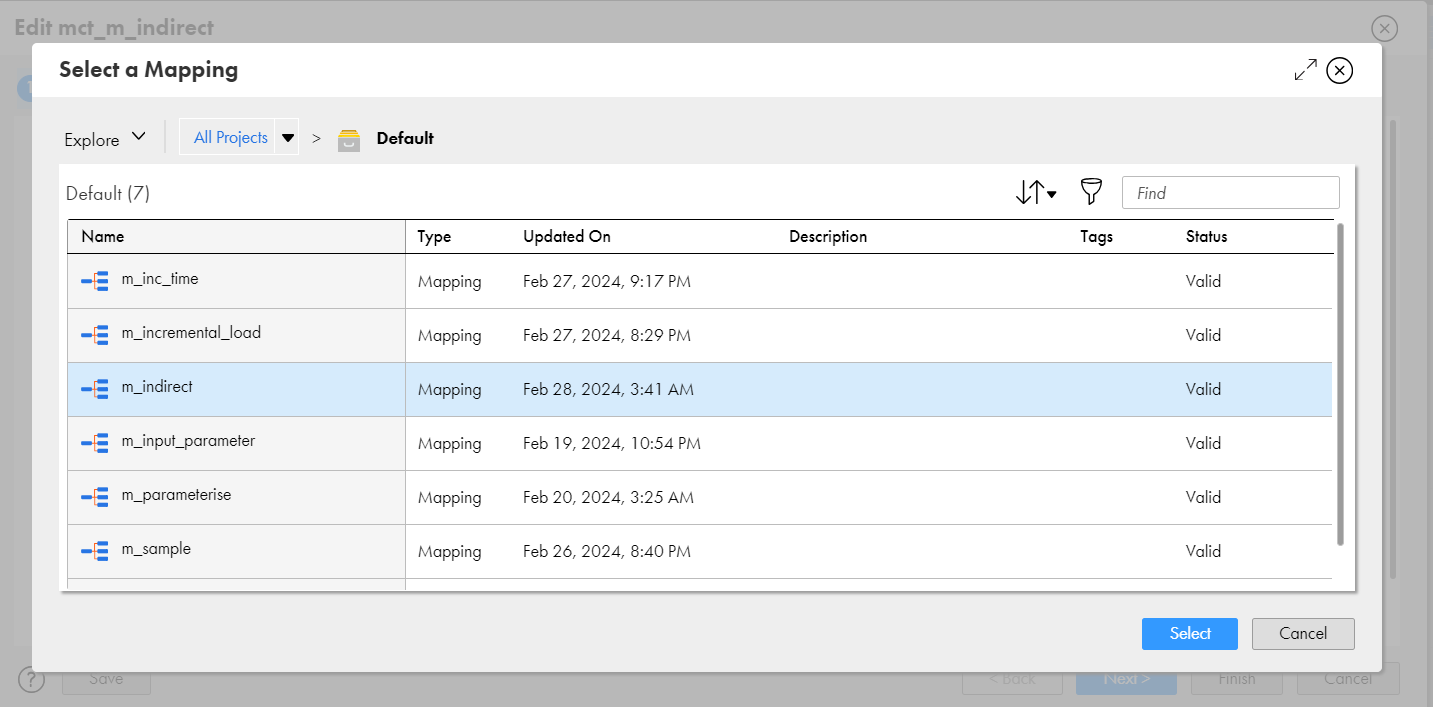Click the Status column header
Image resolution: width=1433 pixels, height=707 pixels.
(x=1207, y=237)
